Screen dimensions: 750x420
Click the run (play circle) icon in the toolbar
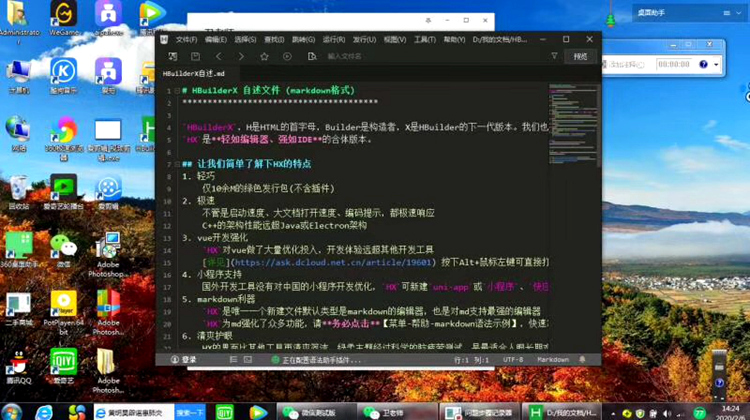tap(287, 56)
